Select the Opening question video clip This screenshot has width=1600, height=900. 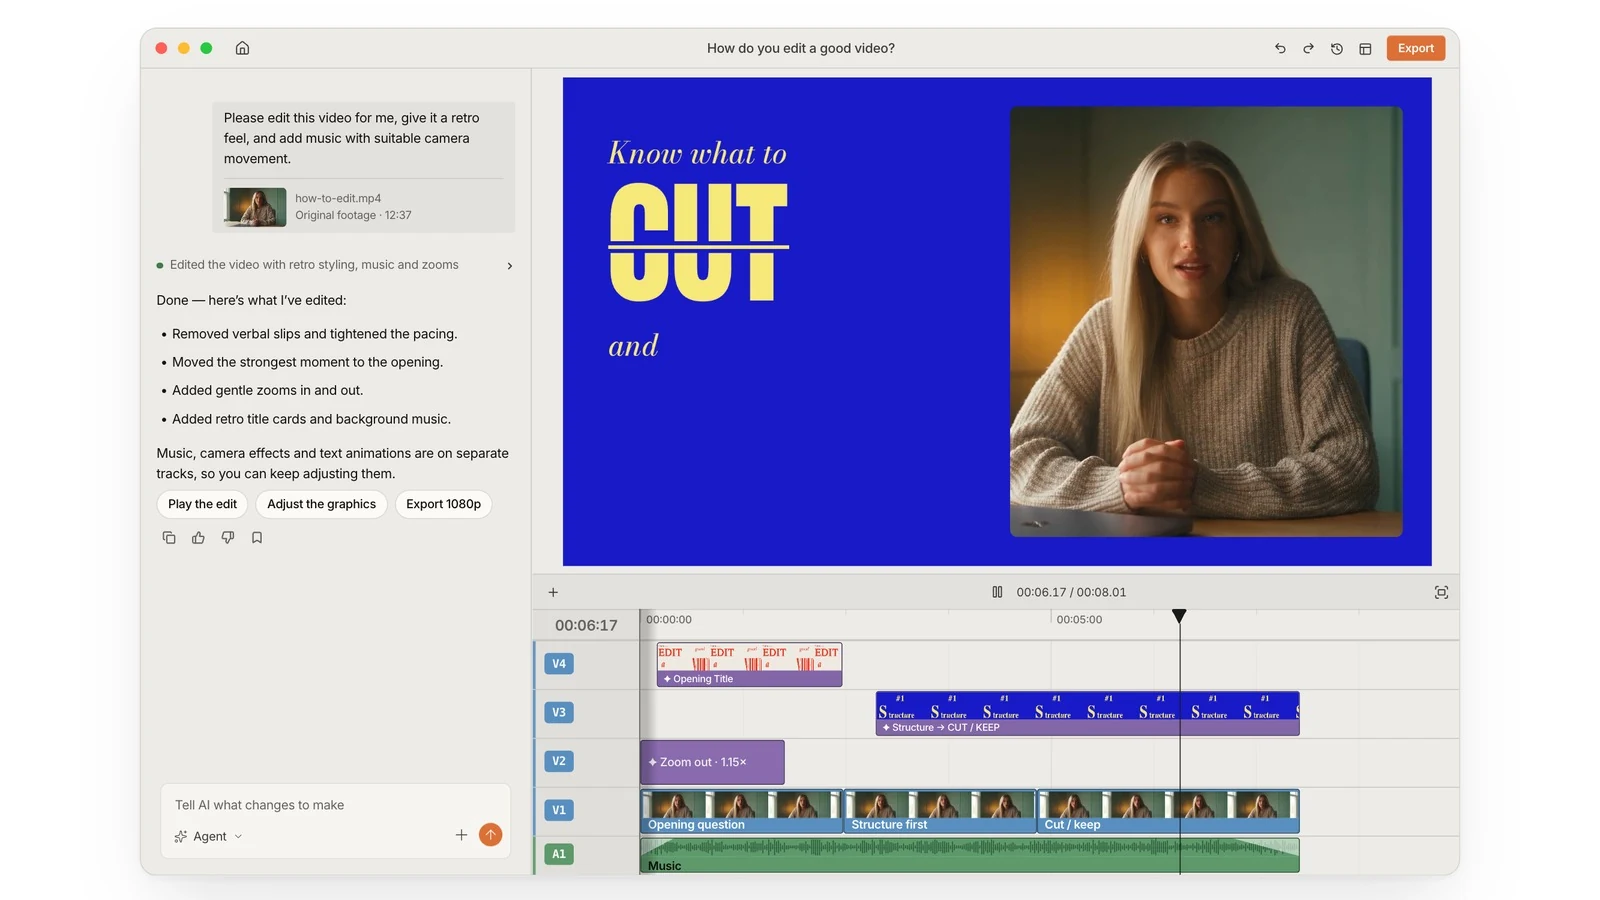coord(741,811)
